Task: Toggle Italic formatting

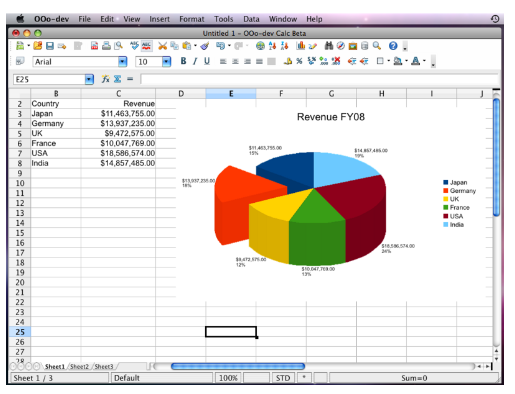Action: coord(195,61)
